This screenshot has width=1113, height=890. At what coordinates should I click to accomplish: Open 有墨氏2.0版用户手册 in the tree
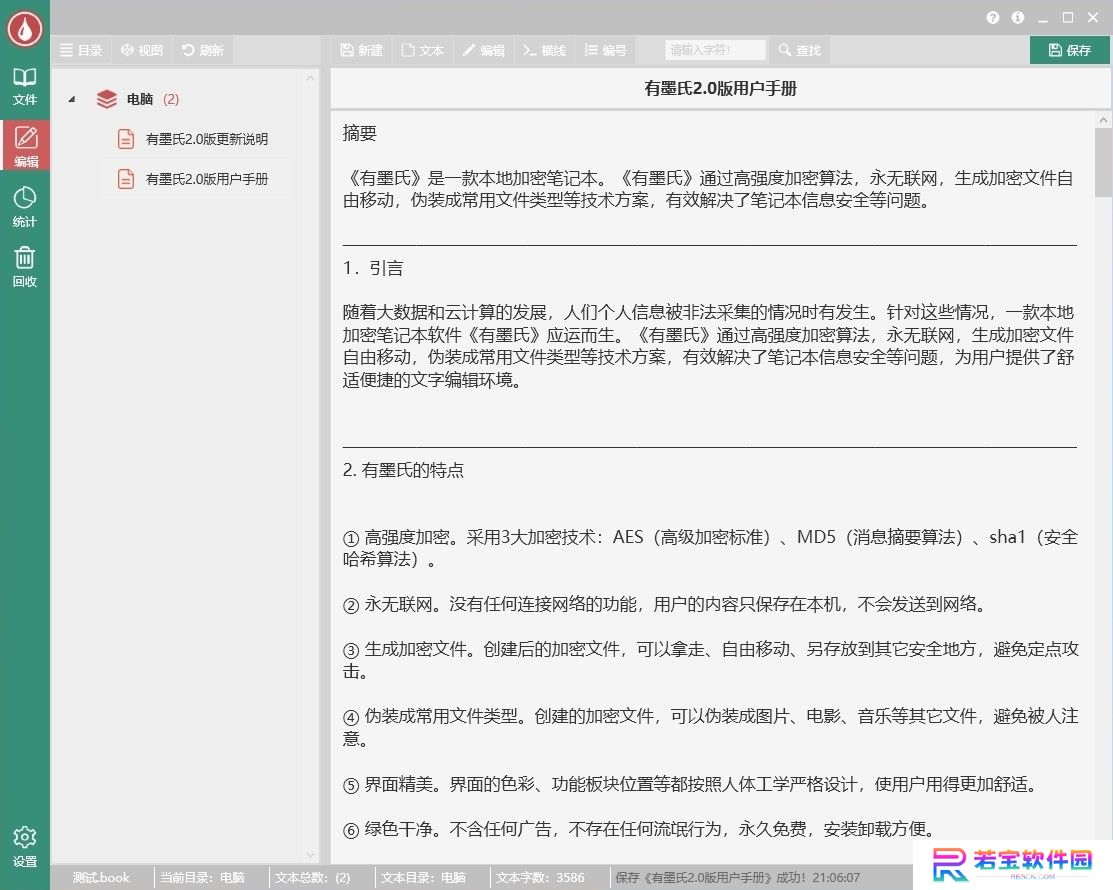(x=207, y=179)
